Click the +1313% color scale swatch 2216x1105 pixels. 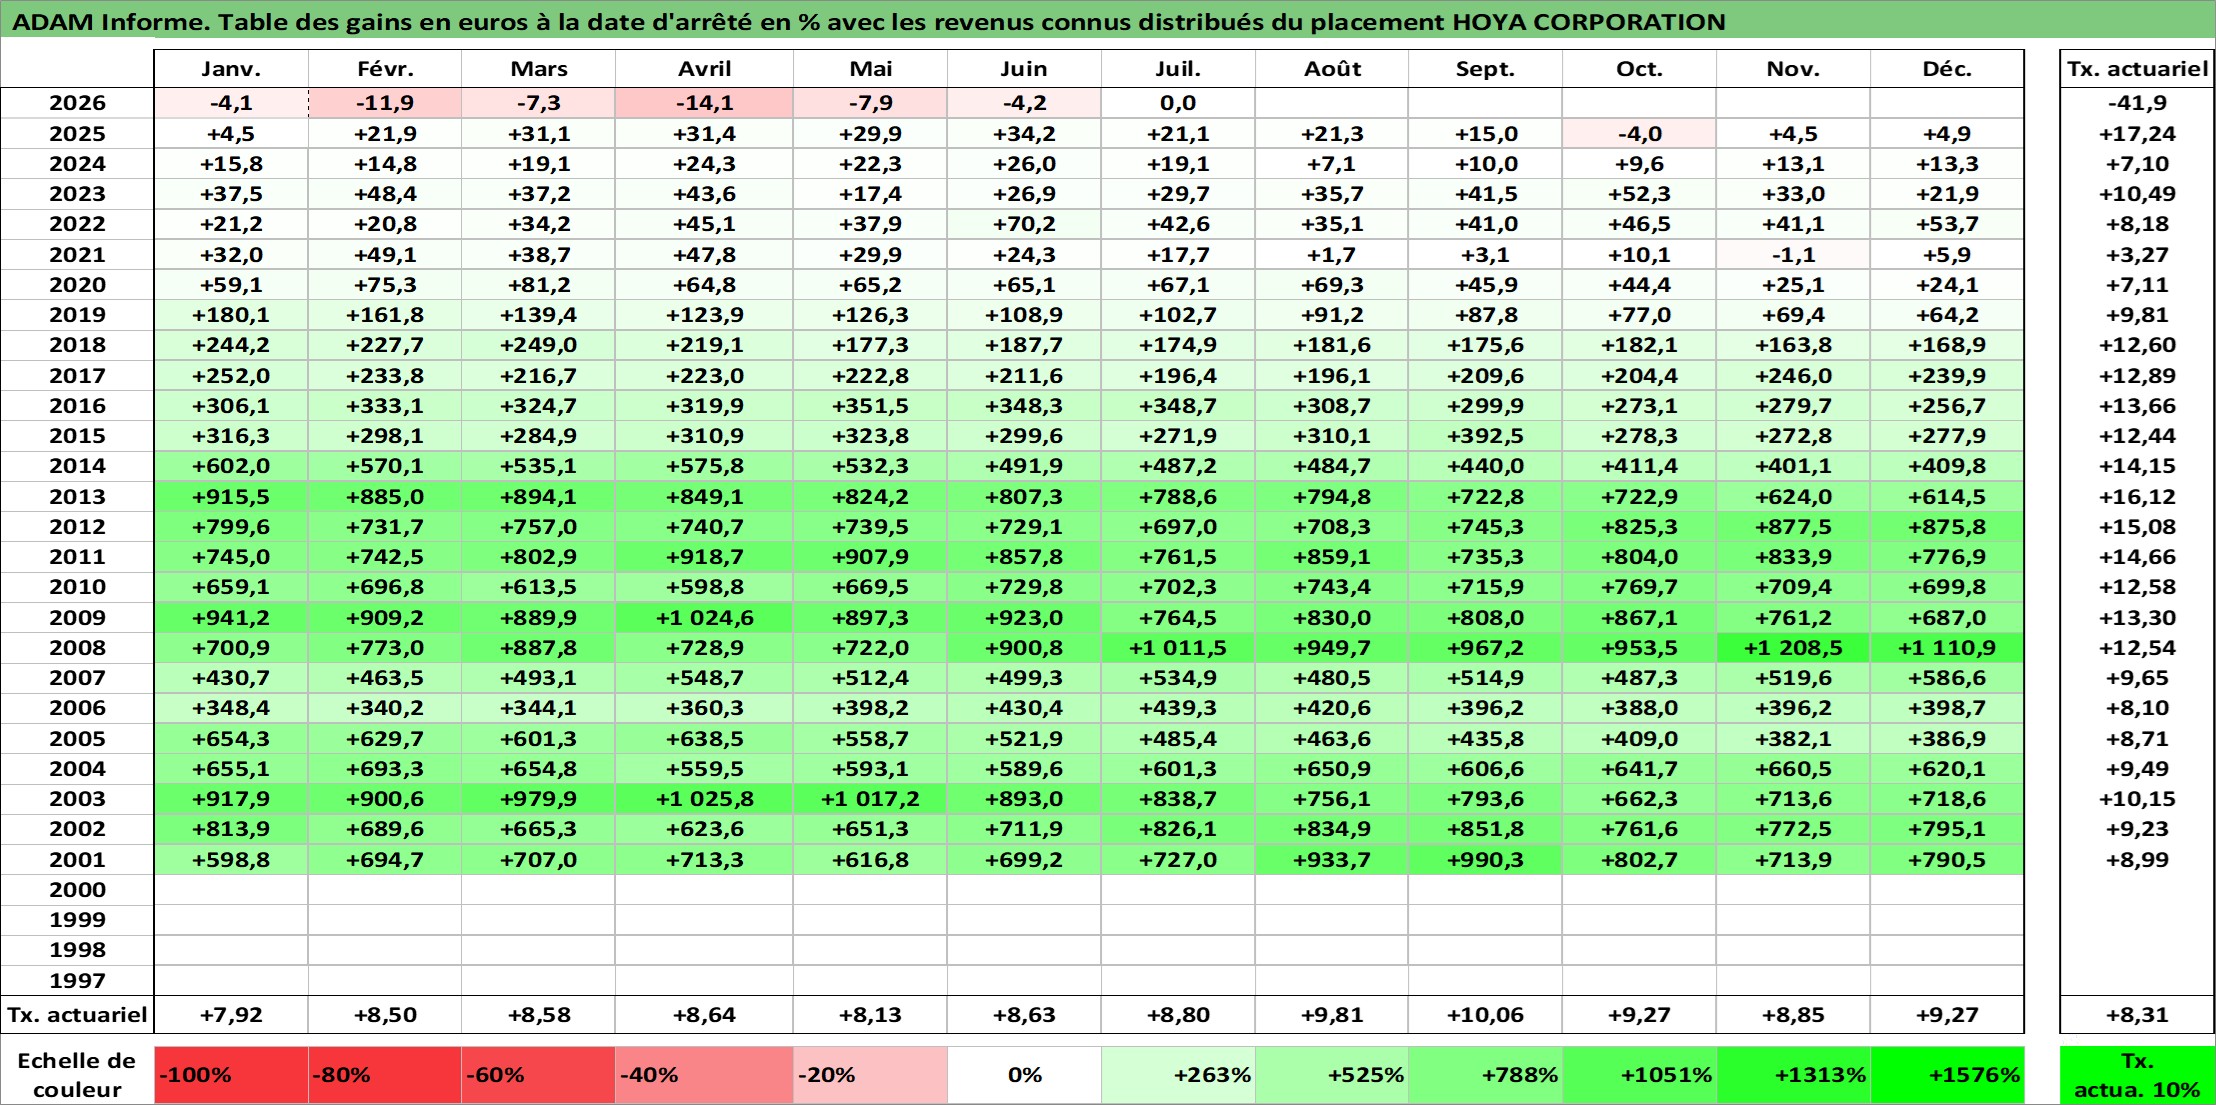point(1793,1075)
